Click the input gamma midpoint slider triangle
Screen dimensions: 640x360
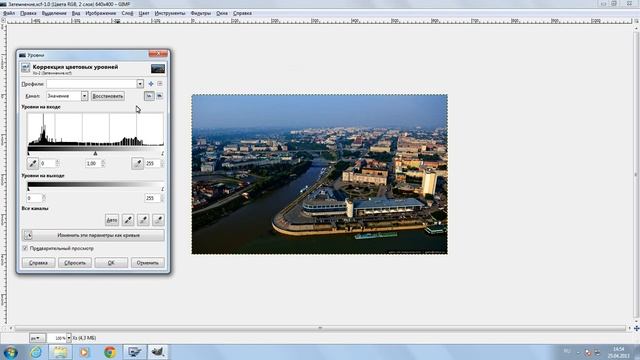click(95, 153)
